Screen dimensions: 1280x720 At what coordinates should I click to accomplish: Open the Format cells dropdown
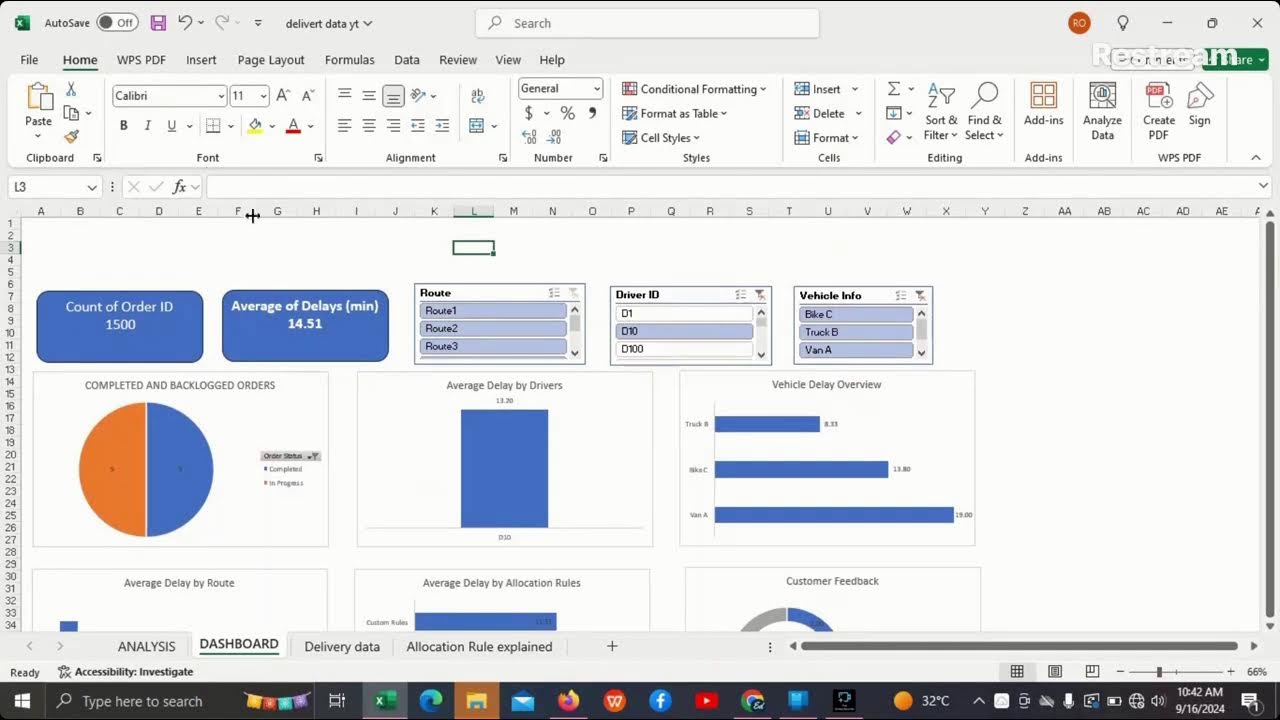(x=827, y=138)
